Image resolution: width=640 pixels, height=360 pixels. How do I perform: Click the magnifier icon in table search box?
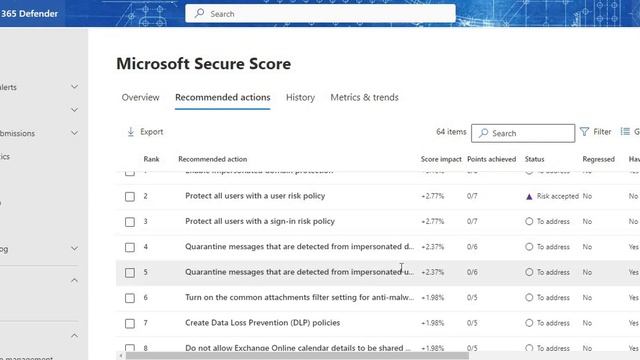(x=483, y=133)
